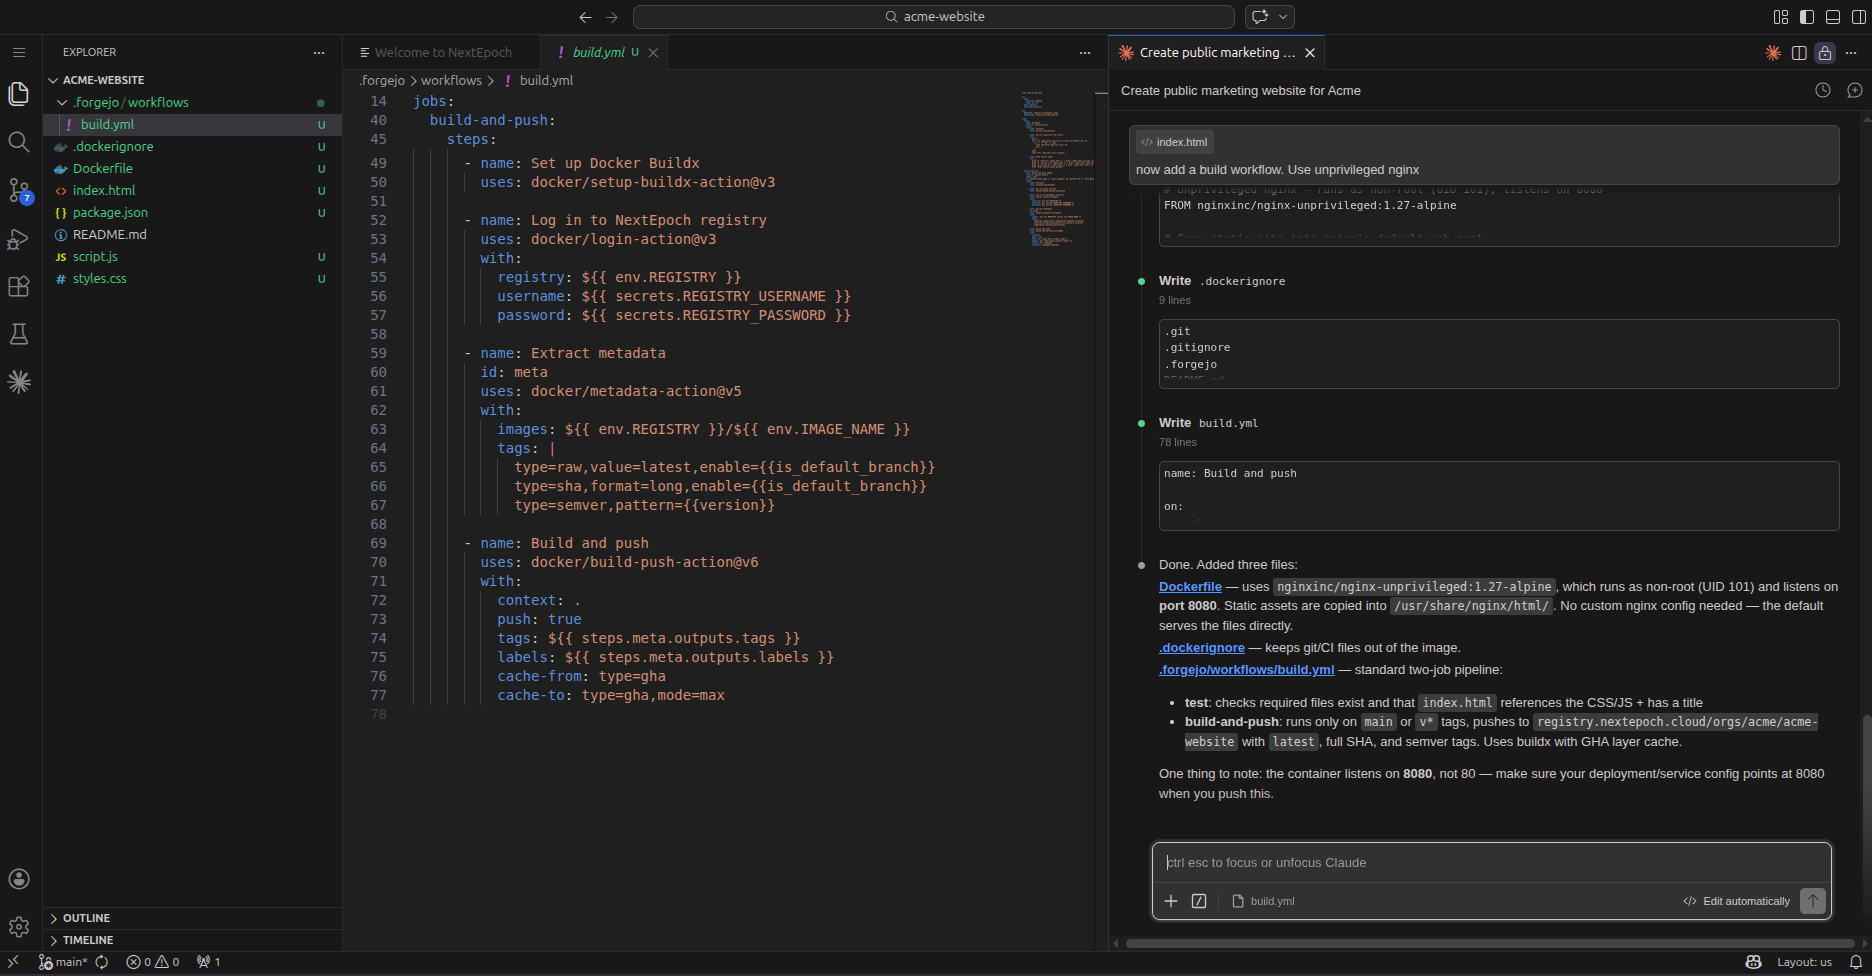
Task: Open Claude panel more actions ellipsis
Action: coord(1851,53)
